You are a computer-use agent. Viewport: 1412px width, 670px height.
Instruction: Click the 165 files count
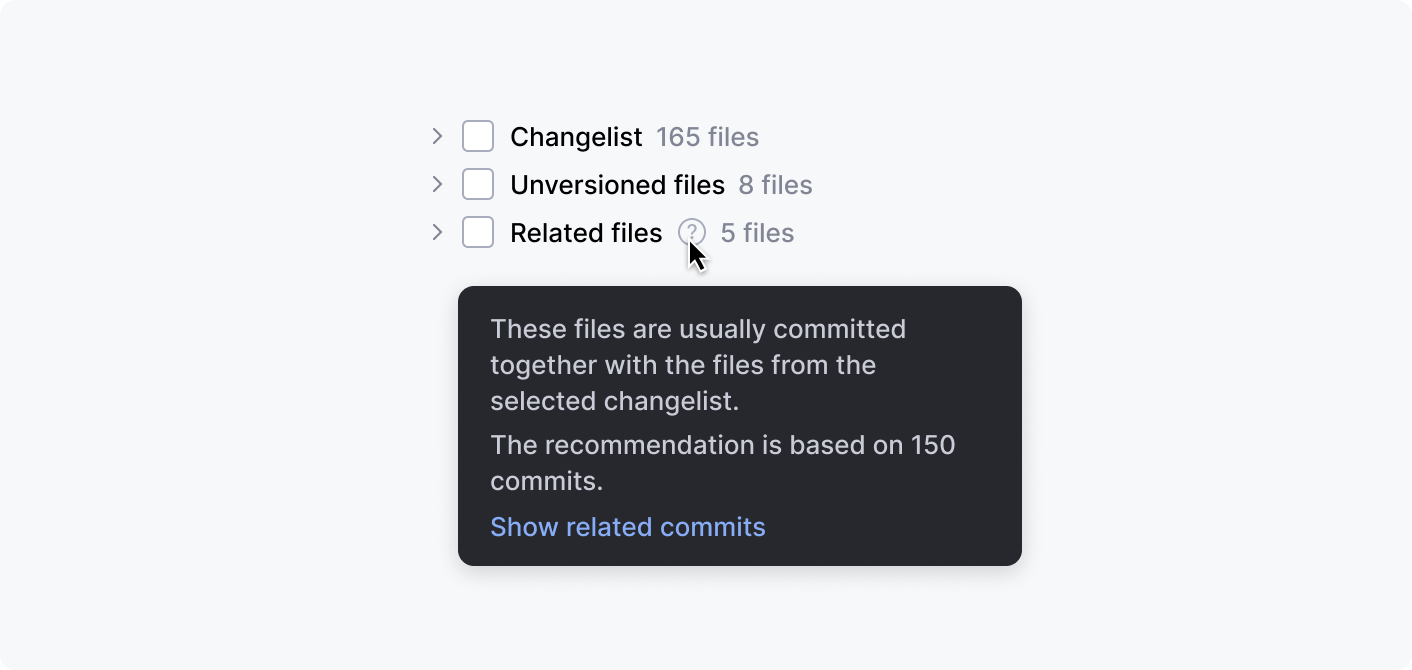pos(707,137)
